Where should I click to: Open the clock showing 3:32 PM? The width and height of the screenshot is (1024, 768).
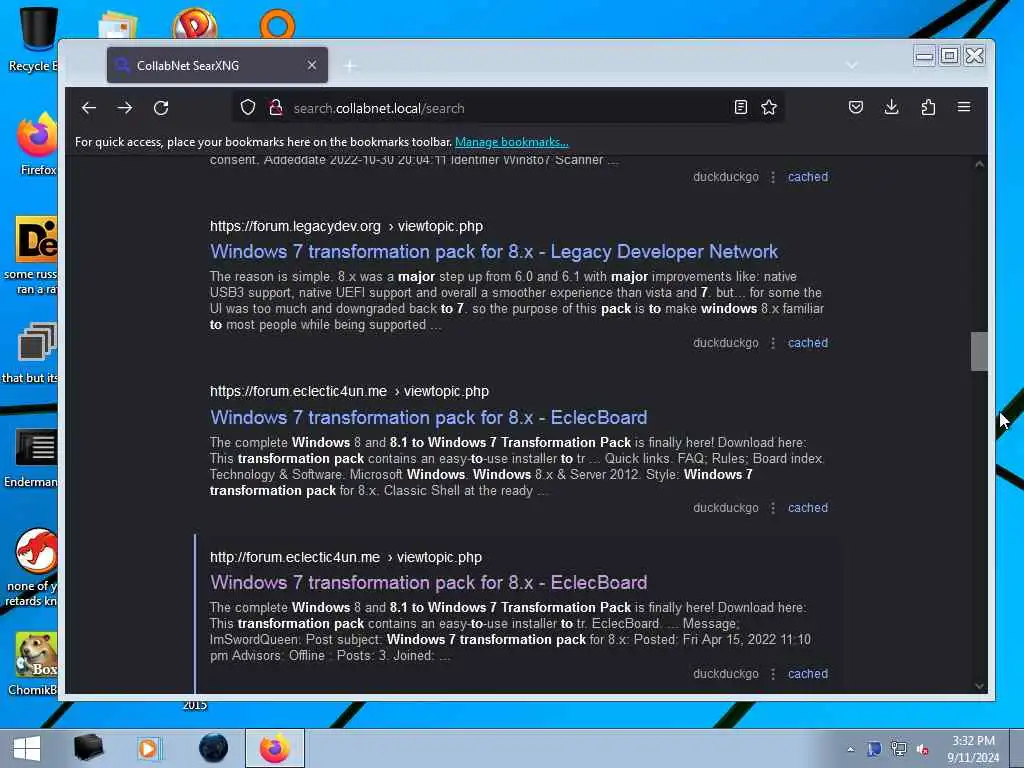(x=973, y=749)
